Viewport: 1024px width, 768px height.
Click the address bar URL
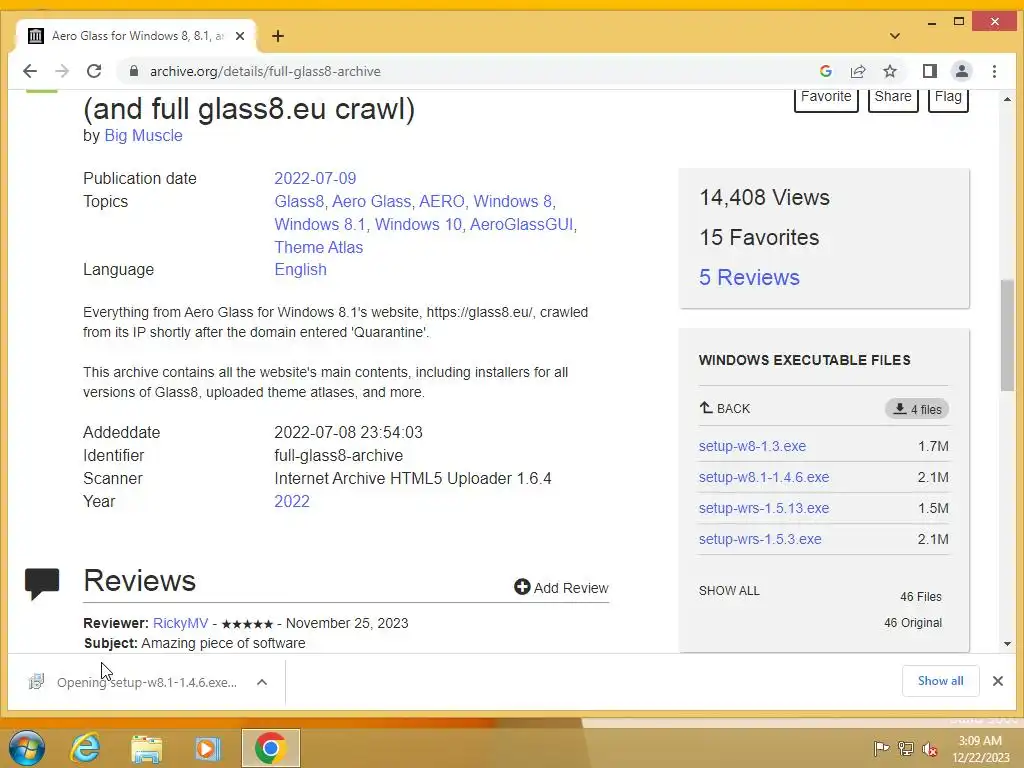point(265,71)
